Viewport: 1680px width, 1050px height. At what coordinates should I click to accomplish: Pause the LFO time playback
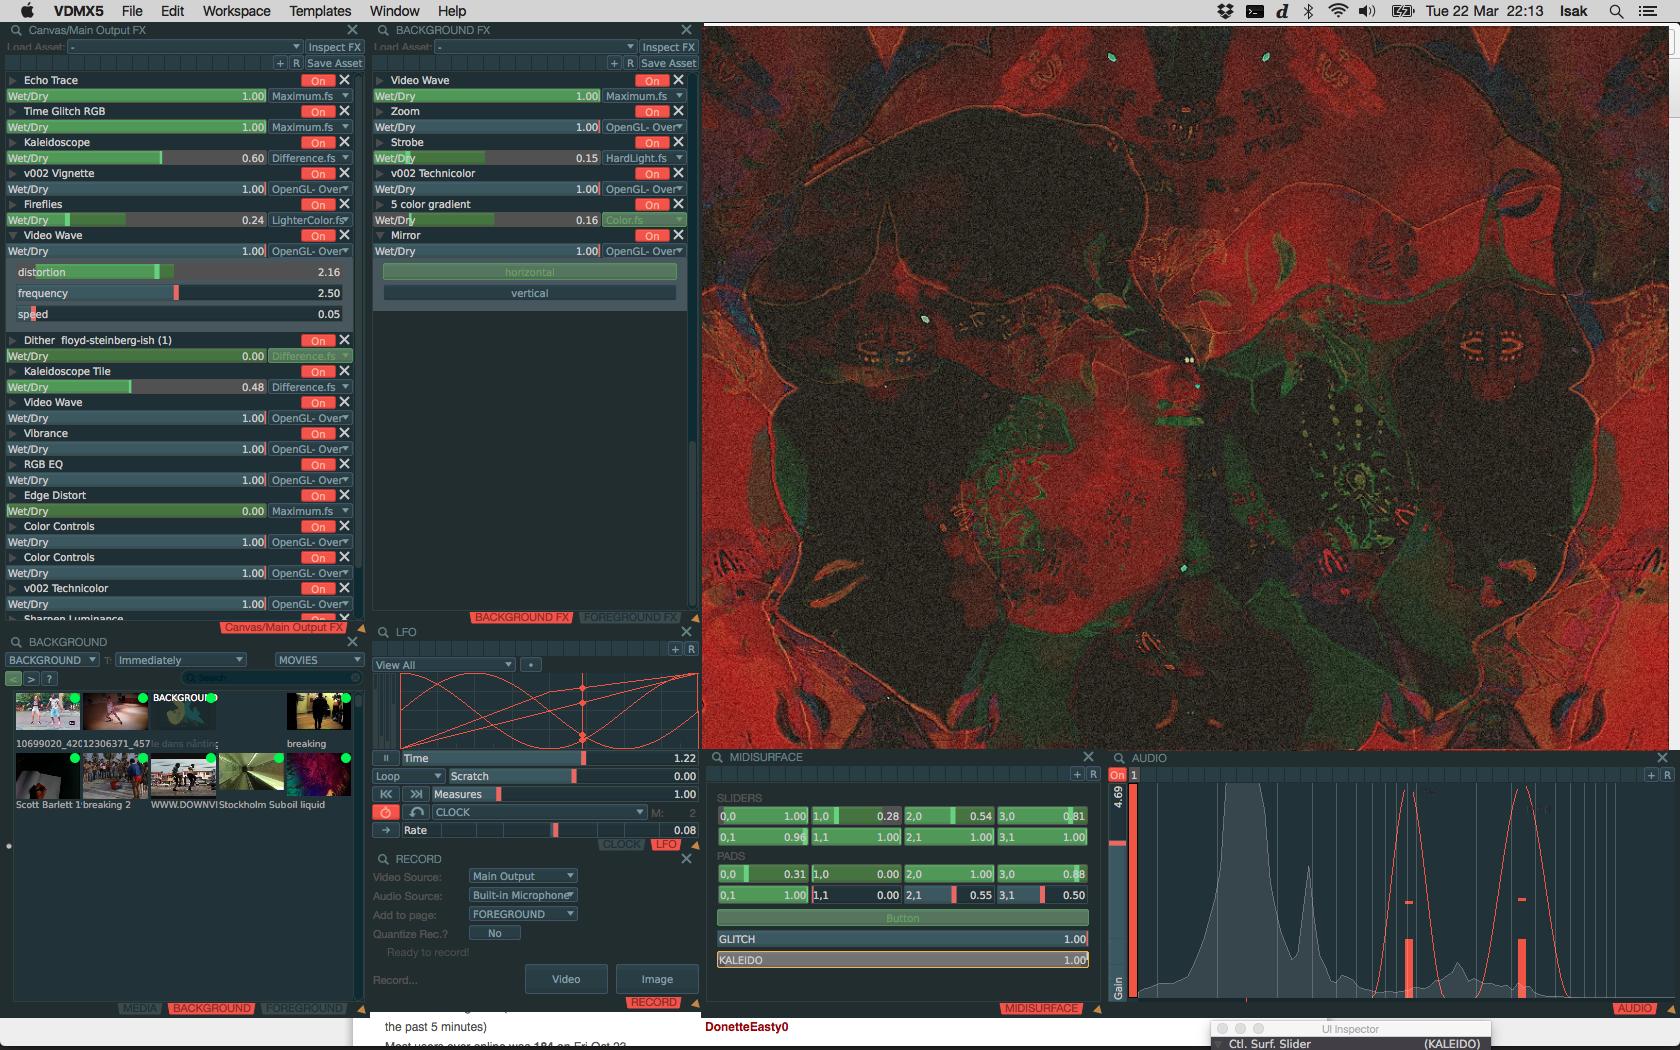[x=386, y=758]
